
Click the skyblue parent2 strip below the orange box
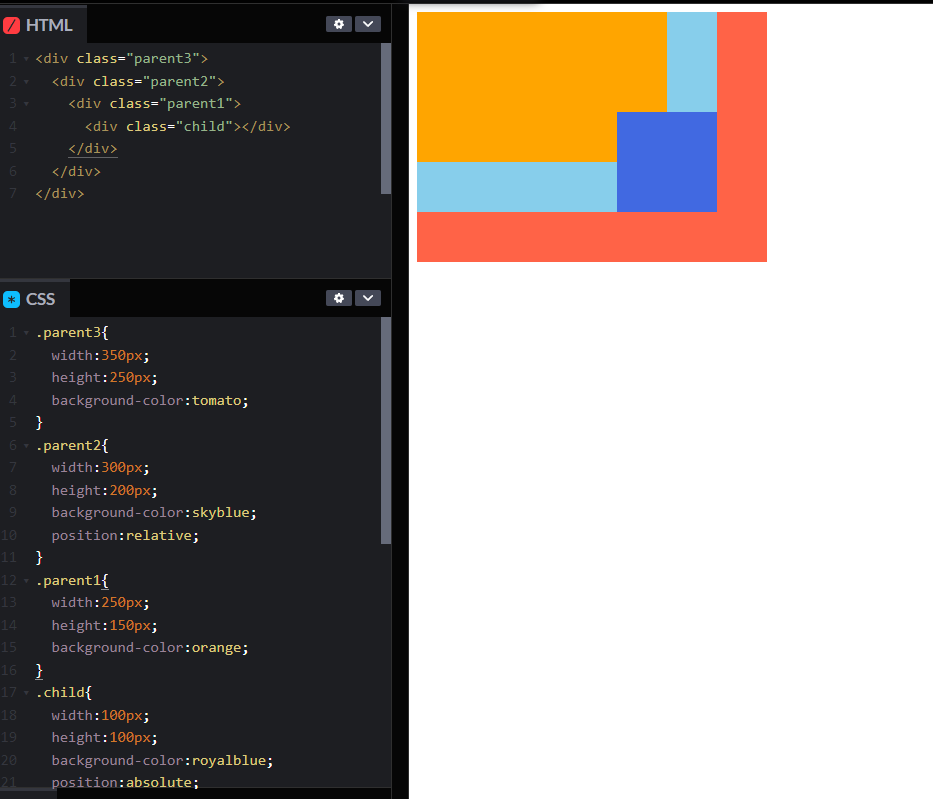pyautogui.click(x=516, y=187)
